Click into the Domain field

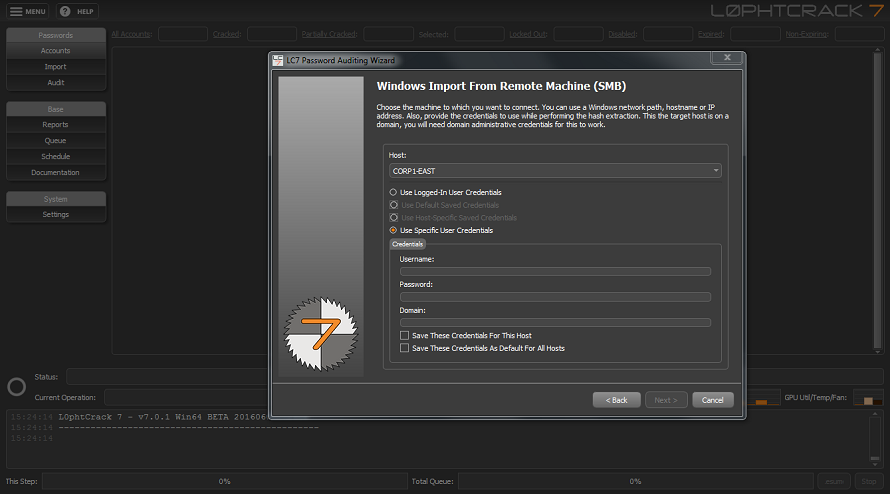pos(555,323)
